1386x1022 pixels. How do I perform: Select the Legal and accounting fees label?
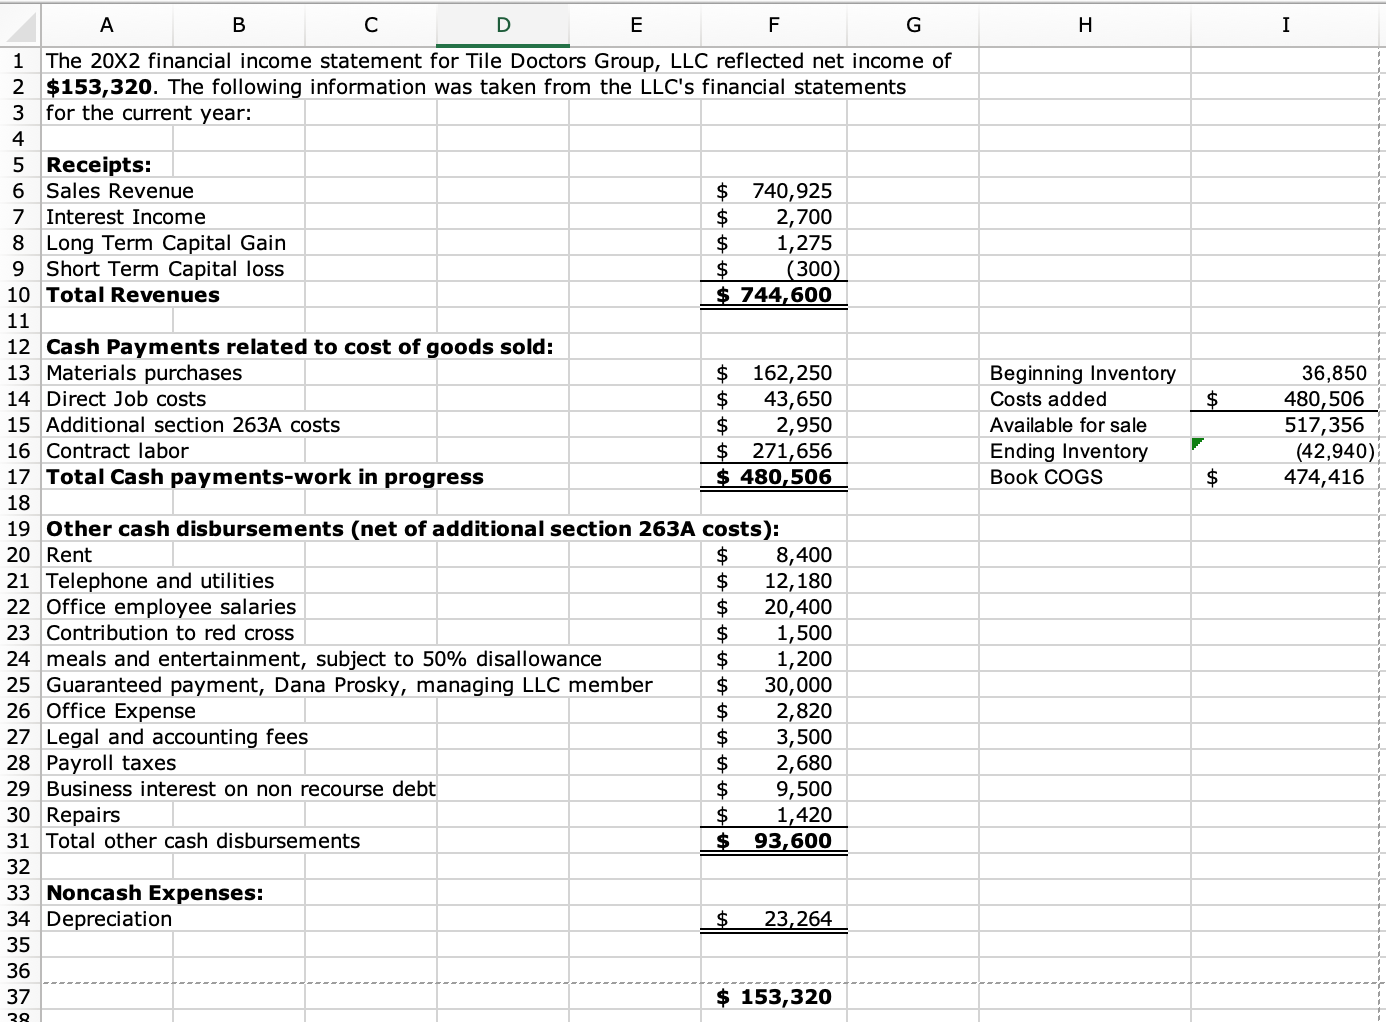[177, 737]
